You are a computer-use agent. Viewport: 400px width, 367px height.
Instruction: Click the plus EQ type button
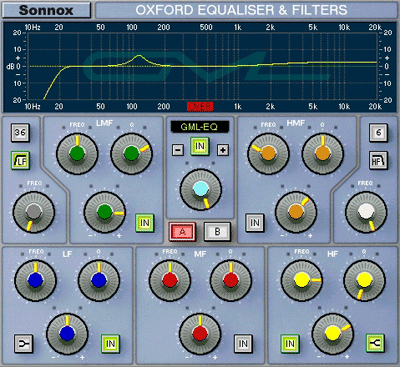[x=223, y=150]
